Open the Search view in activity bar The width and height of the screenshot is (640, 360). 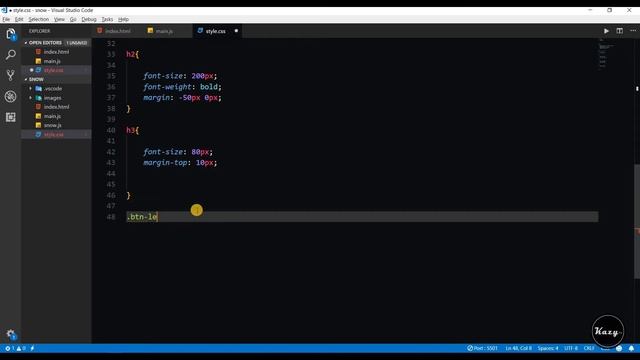[11, 55]
